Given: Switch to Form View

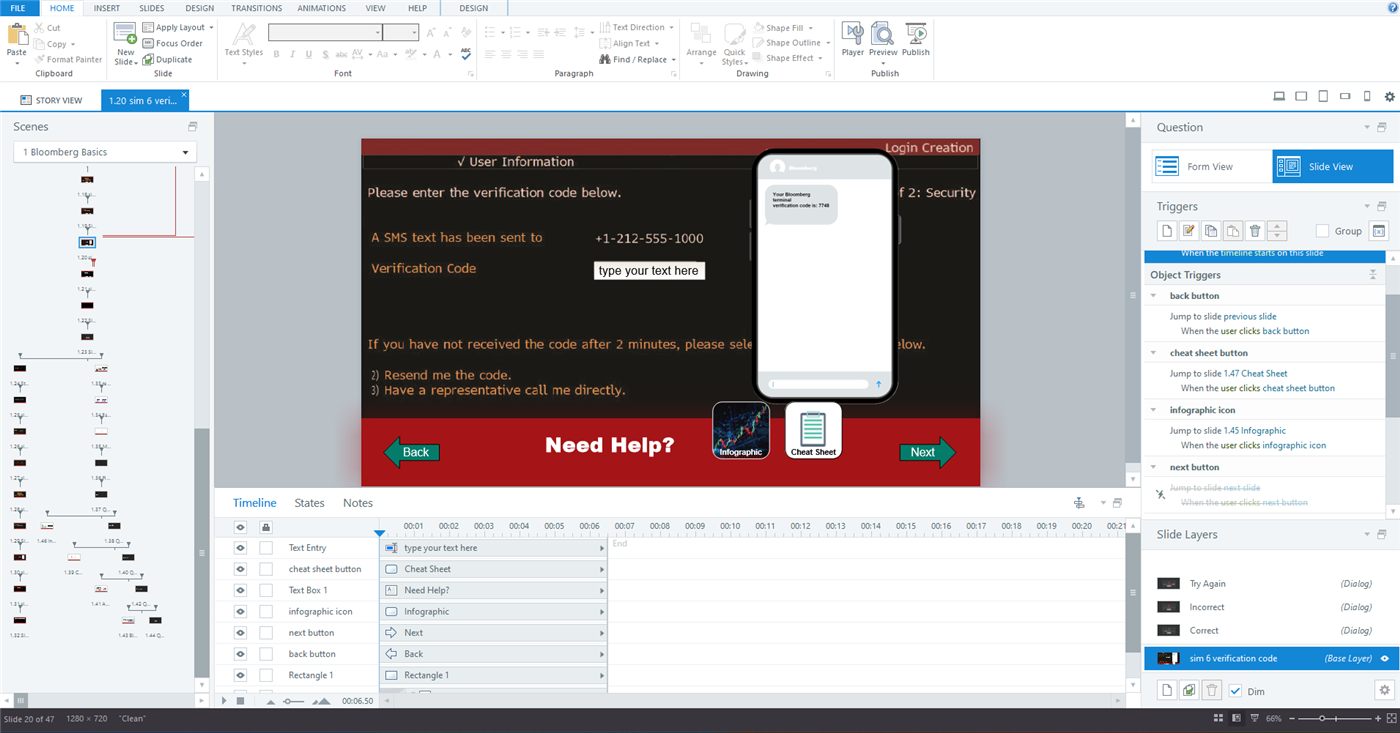Looking at the screenshot, I should (x=1211, y=167).
